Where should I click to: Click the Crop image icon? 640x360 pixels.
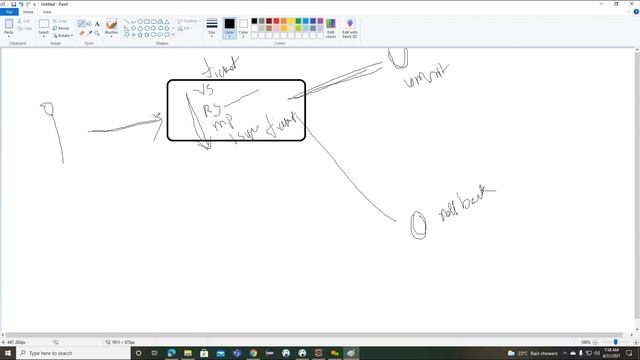[55, 21]
